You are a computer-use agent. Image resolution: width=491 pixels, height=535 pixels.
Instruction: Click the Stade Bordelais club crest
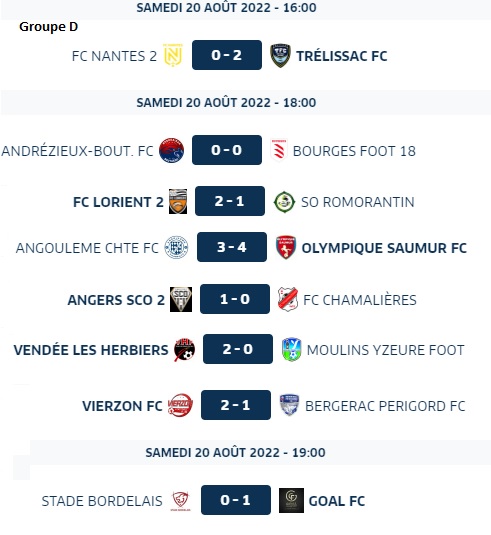(180, 501)
